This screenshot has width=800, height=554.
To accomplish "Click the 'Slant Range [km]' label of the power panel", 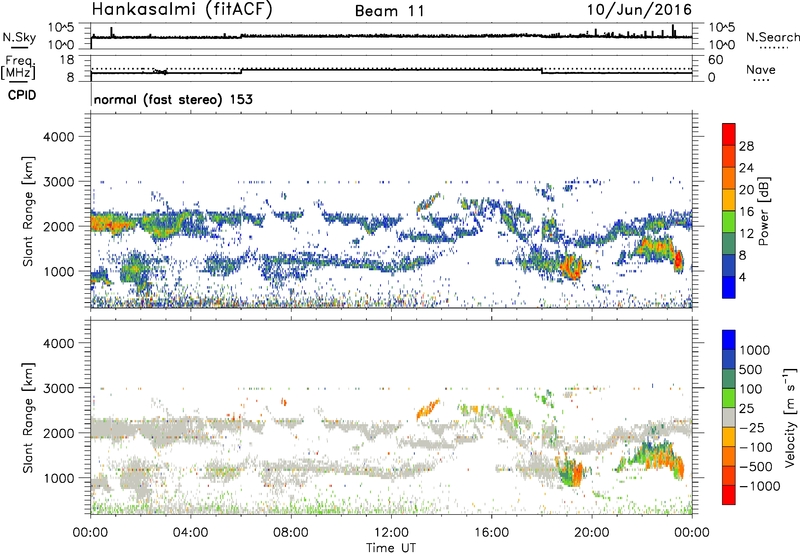I will [x=28, y=211].
